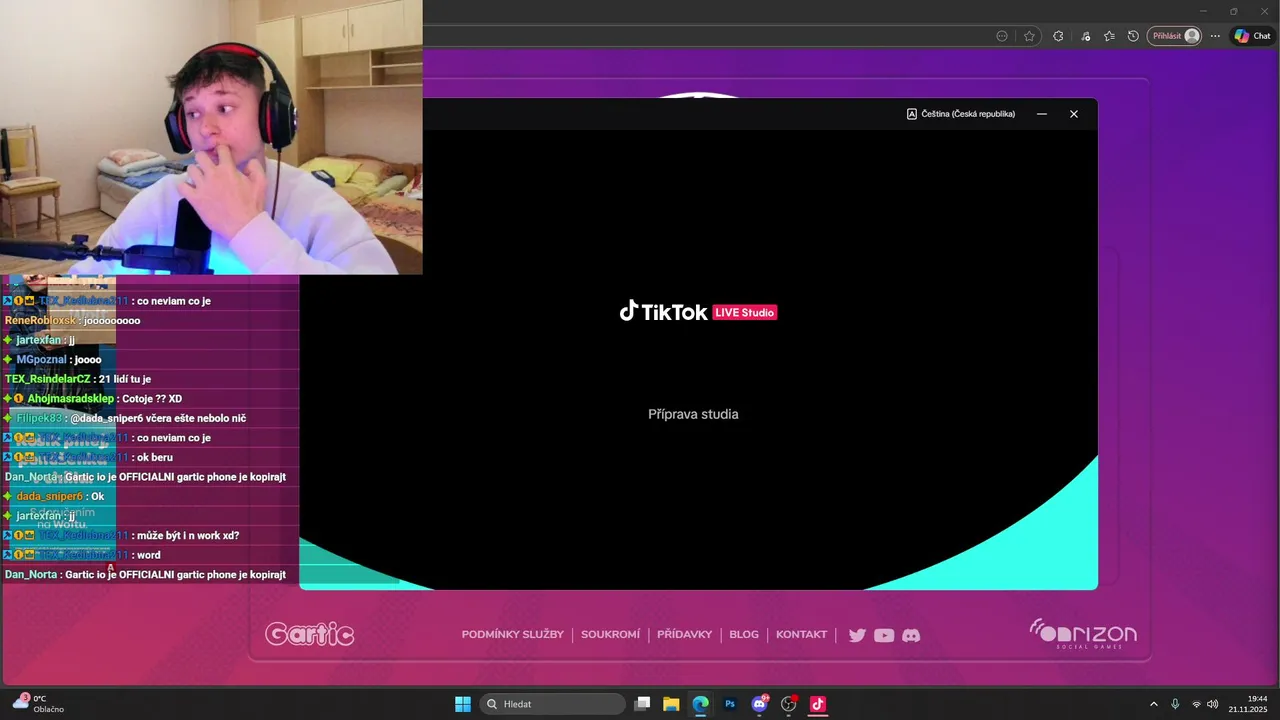
Task: Open Edge favorites list icon
Action: point(1109,36)
